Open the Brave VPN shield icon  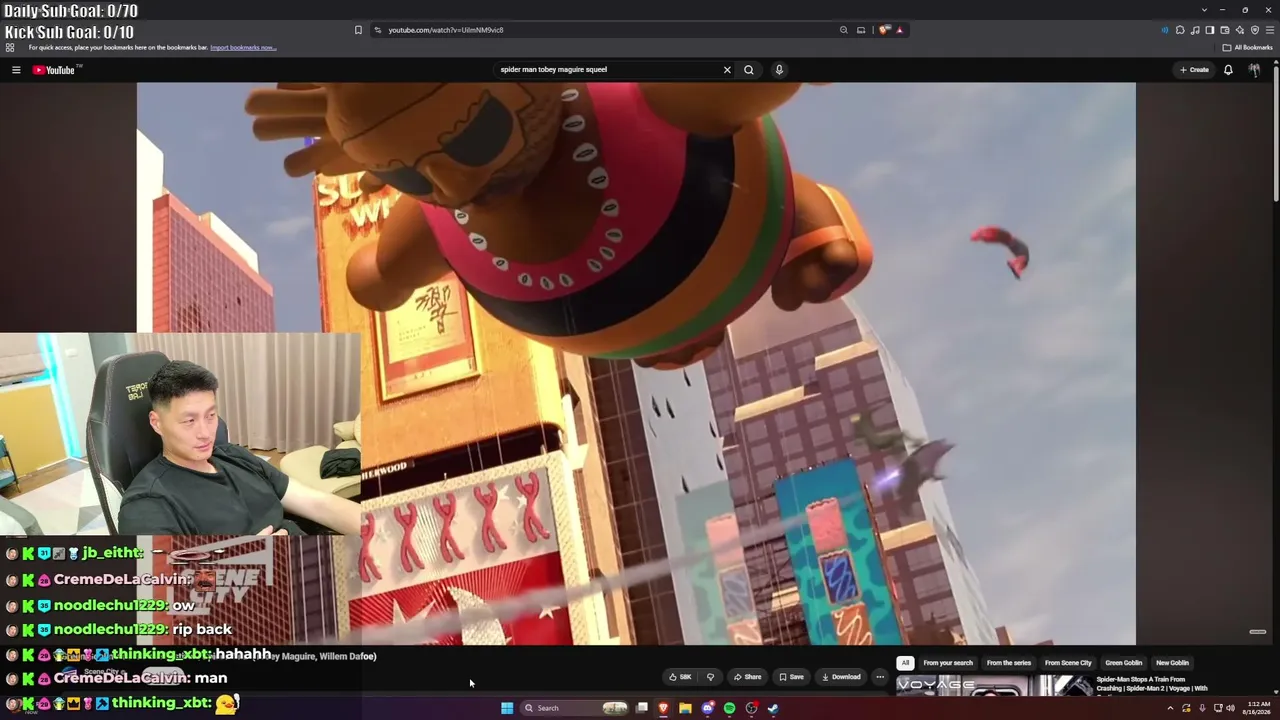[x=1255, y=30]
